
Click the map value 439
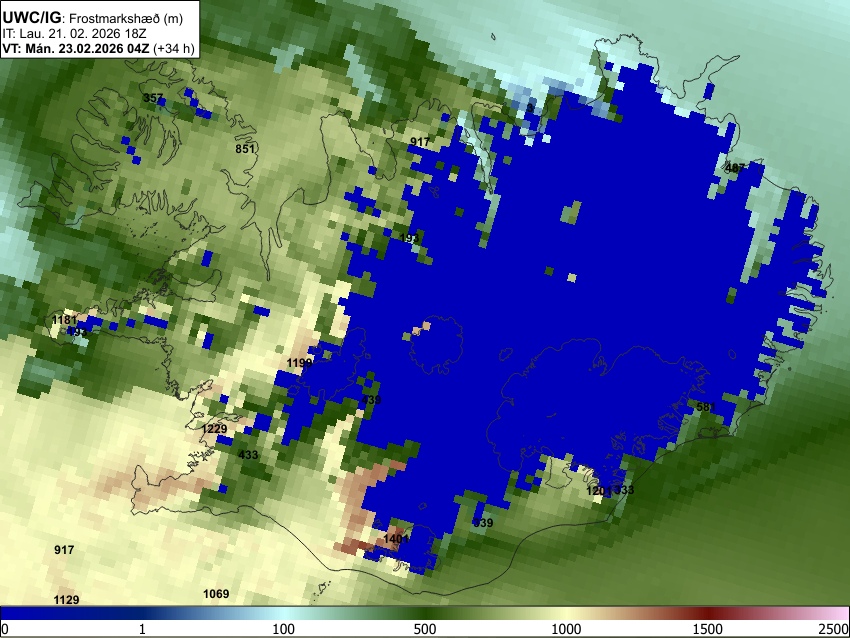(x=371, y=399)
